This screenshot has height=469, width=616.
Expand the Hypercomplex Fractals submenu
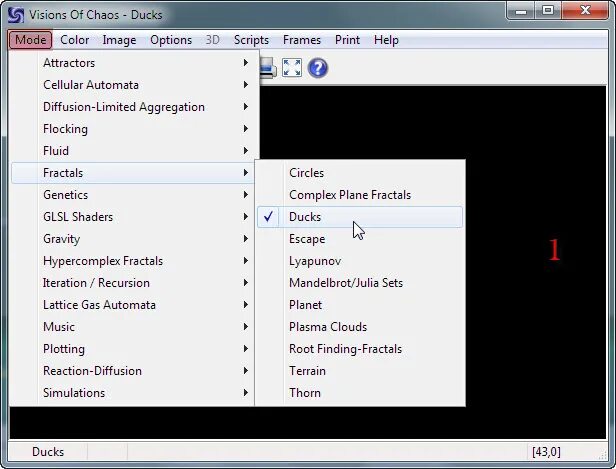(134, 261)
